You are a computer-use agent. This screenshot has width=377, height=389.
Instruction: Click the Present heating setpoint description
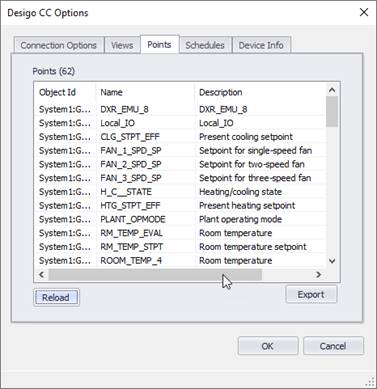pyautogui.click(x=247, y=206)
